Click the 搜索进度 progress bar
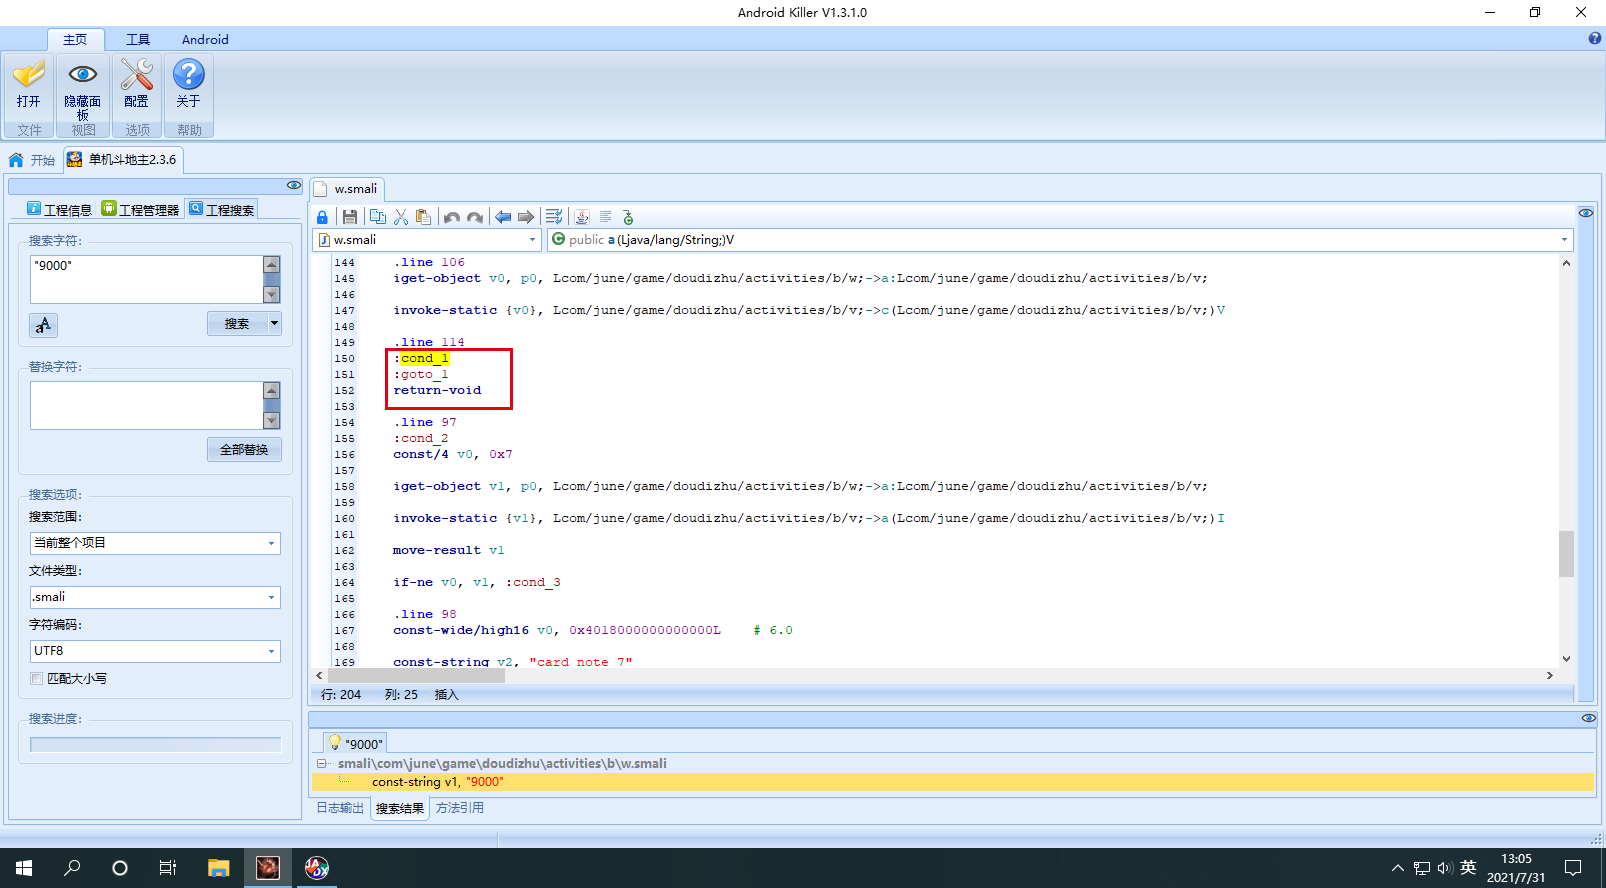Screen dimensions: 1606x888 tap(155, 744)
